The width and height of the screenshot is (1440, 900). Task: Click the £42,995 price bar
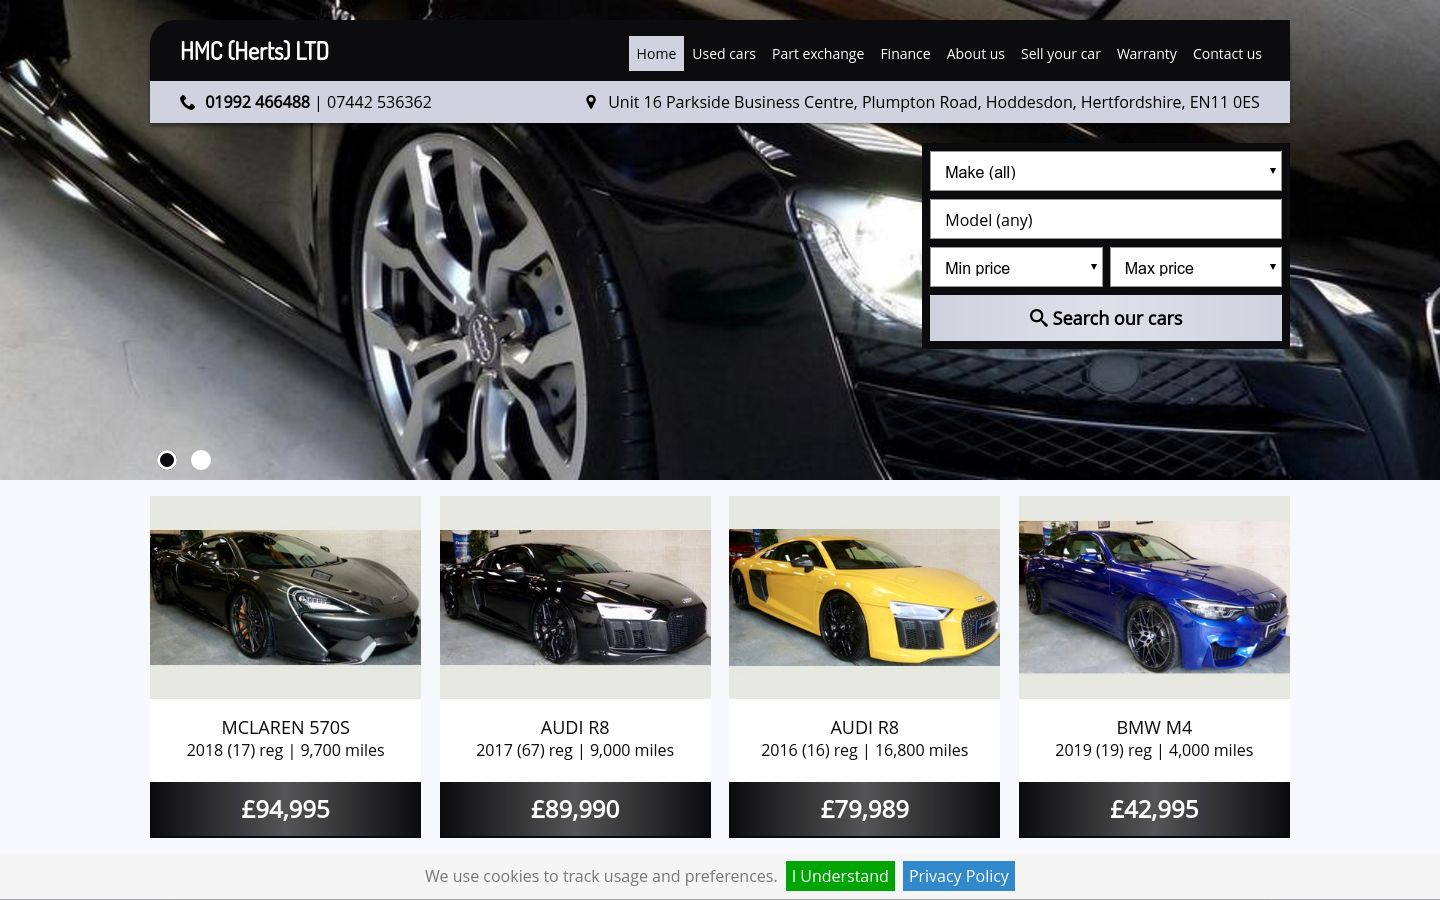click(1154, 809)
